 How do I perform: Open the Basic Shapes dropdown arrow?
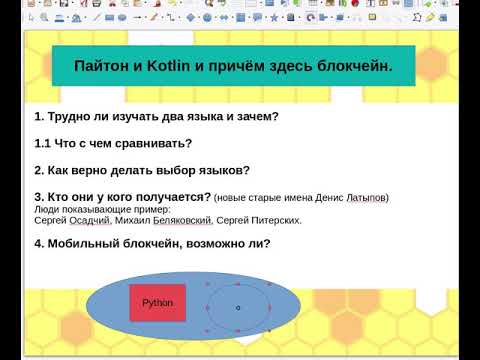pyautogui.click(x=198, y=18)
